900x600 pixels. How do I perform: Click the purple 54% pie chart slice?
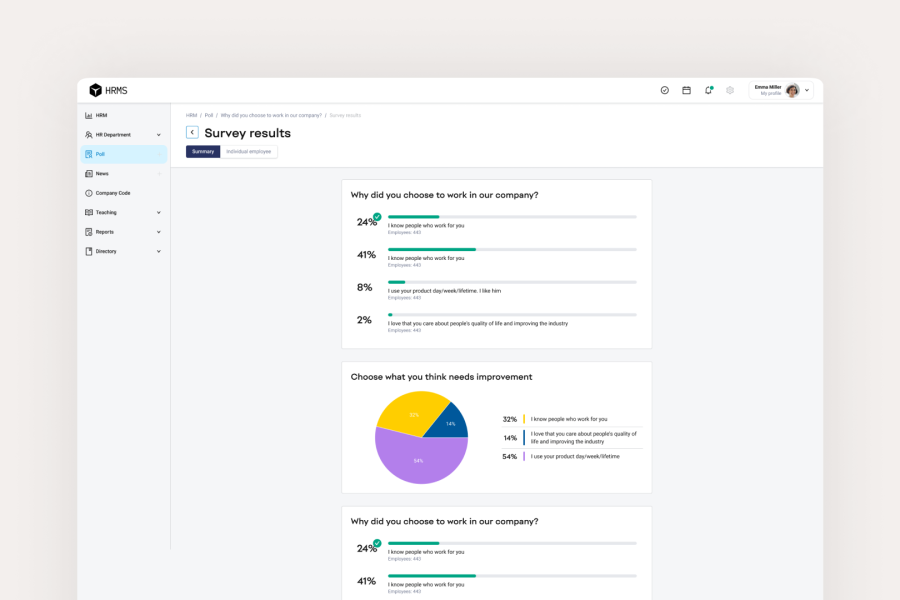418,460
